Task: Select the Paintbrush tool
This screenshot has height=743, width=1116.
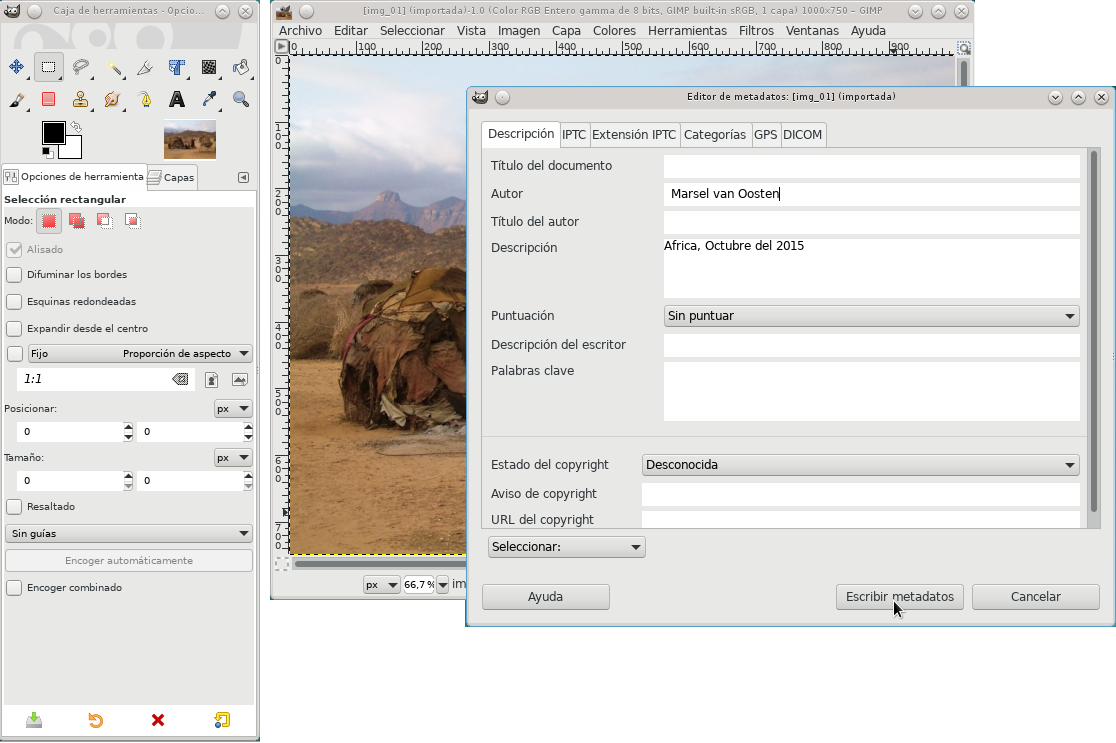Action: 16,100
